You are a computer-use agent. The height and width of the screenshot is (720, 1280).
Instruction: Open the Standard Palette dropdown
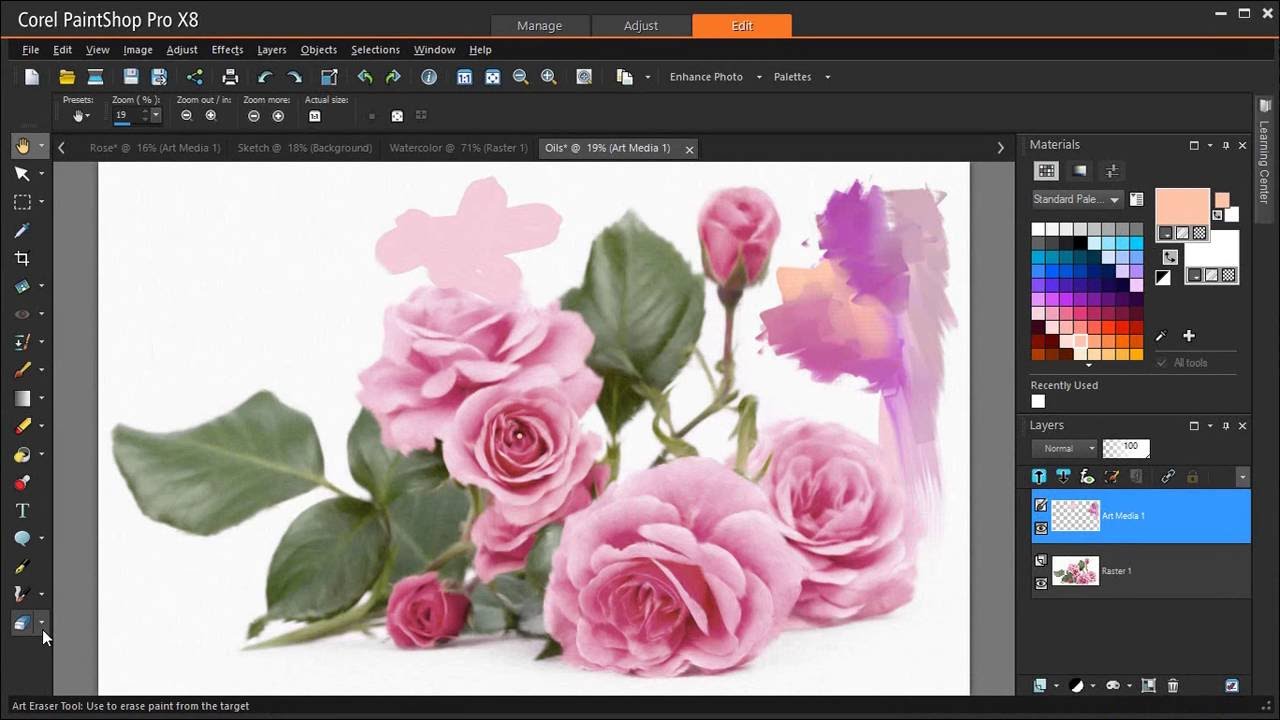click(1114, 199)
